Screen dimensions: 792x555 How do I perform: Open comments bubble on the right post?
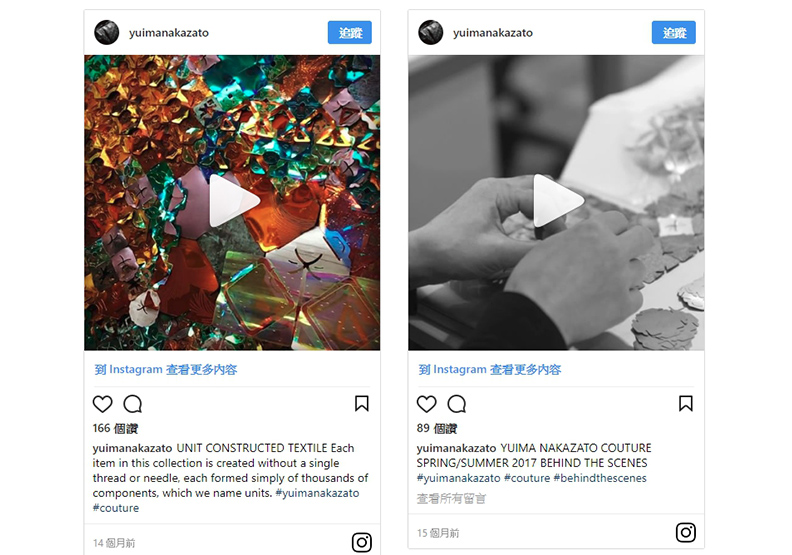457,404
